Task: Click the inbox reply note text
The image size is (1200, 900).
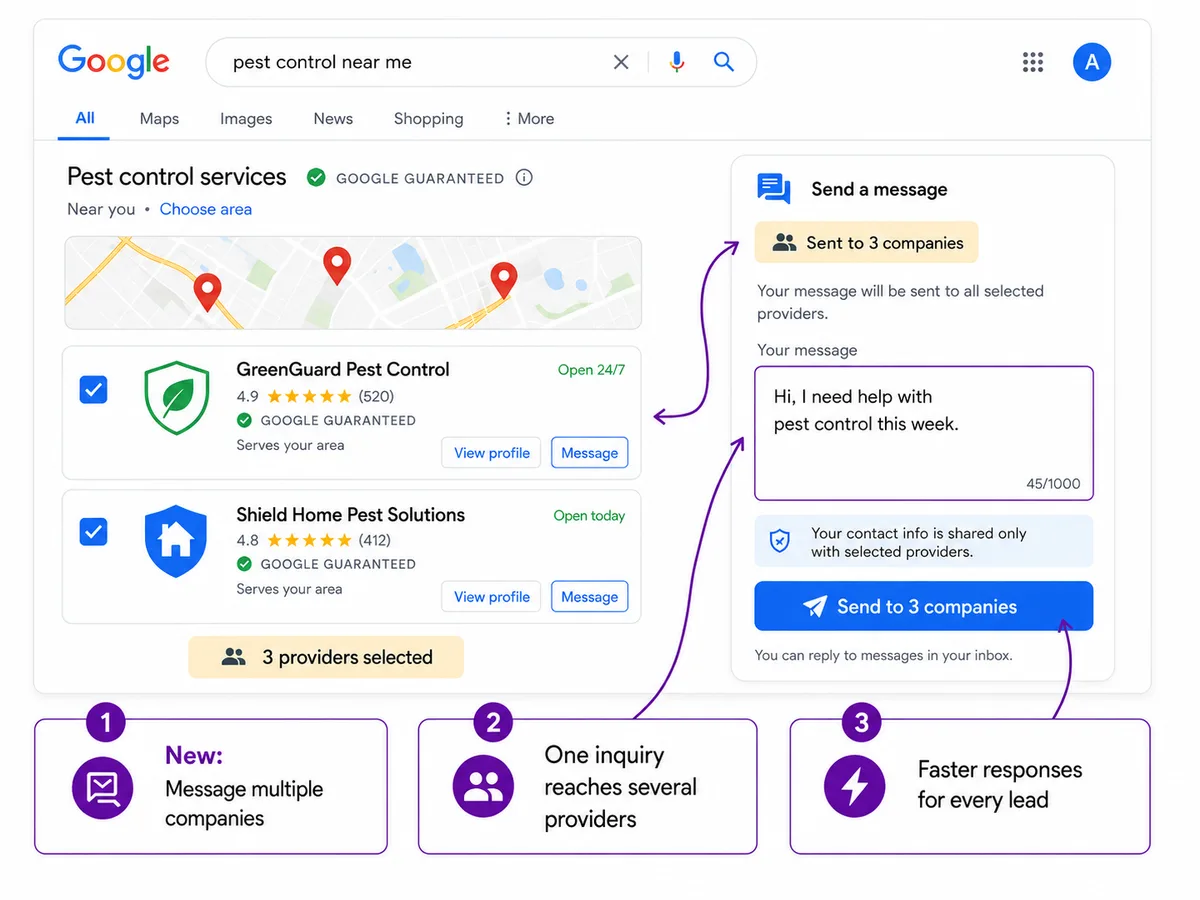Action: click(883, 655)
